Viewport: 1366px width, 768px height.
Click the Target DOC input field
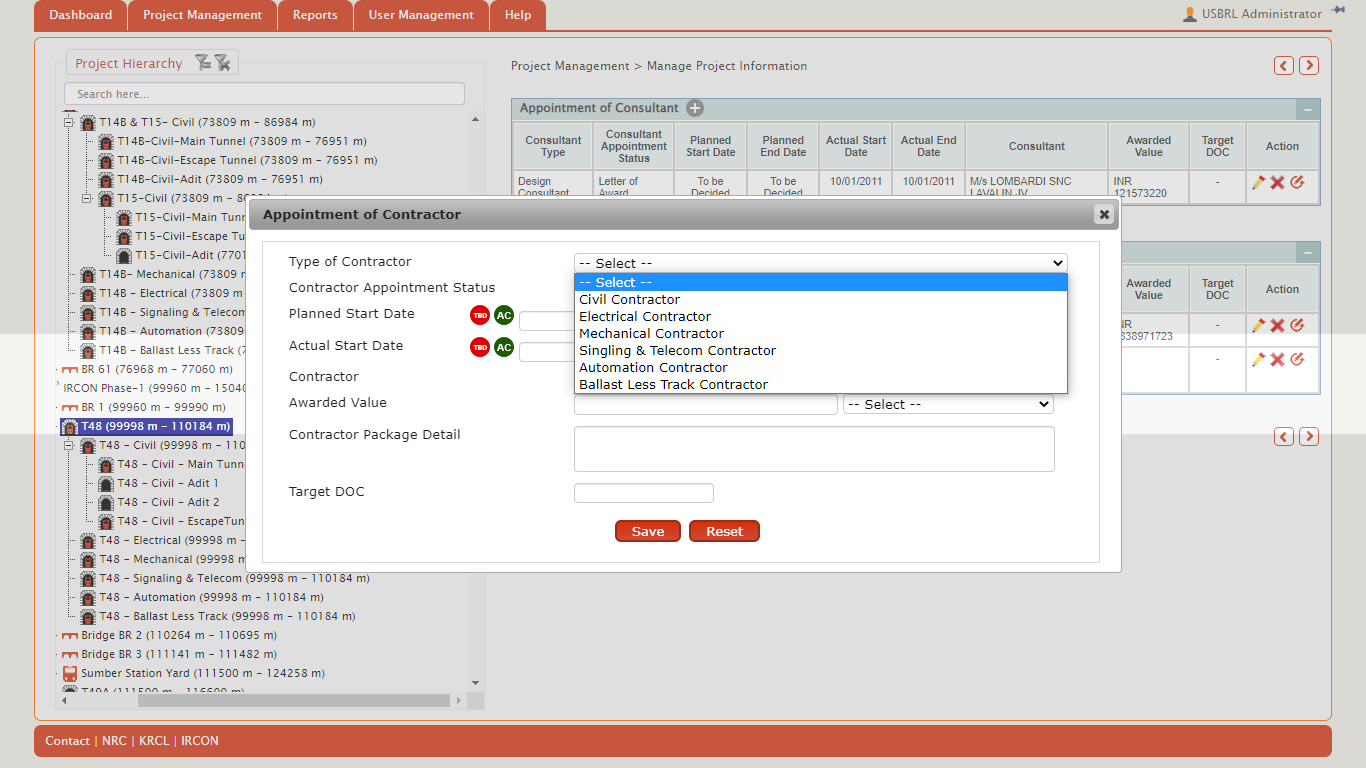click(643, 493)
